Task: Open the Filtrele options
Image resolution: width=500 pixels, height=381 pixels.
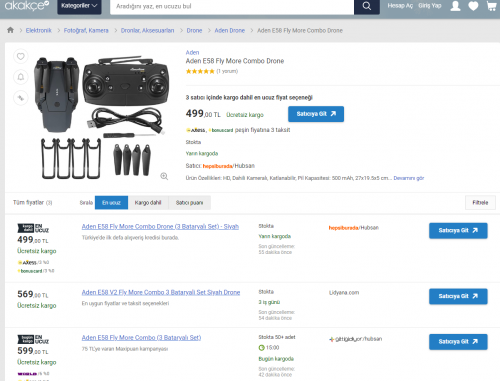Action: click(x=480, y=203)
